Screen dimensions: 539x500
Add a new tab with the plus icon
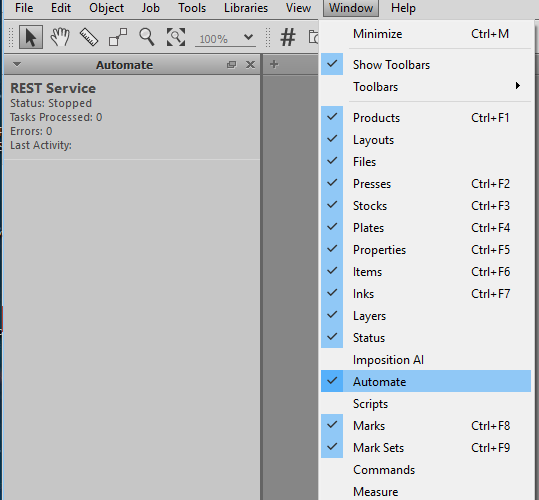274,64
